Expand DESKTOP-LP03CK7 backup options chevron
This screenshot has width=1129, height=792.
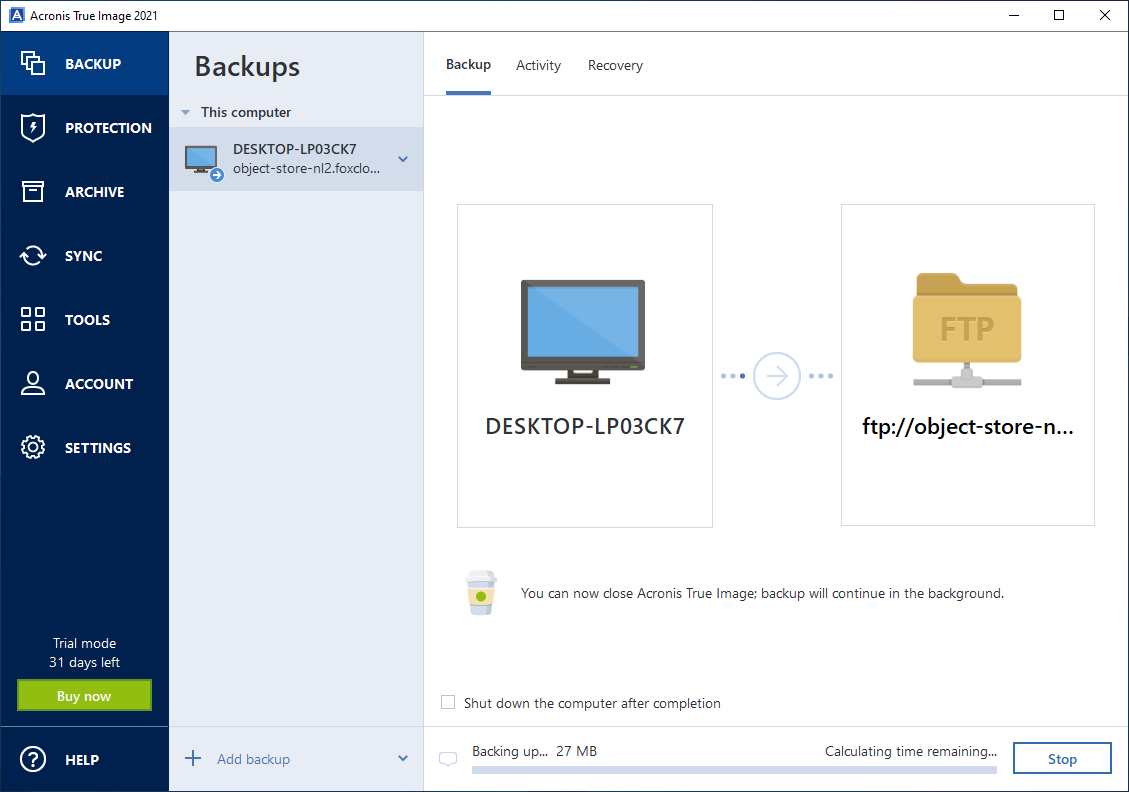pyautogui.click(x=403, y=159)
